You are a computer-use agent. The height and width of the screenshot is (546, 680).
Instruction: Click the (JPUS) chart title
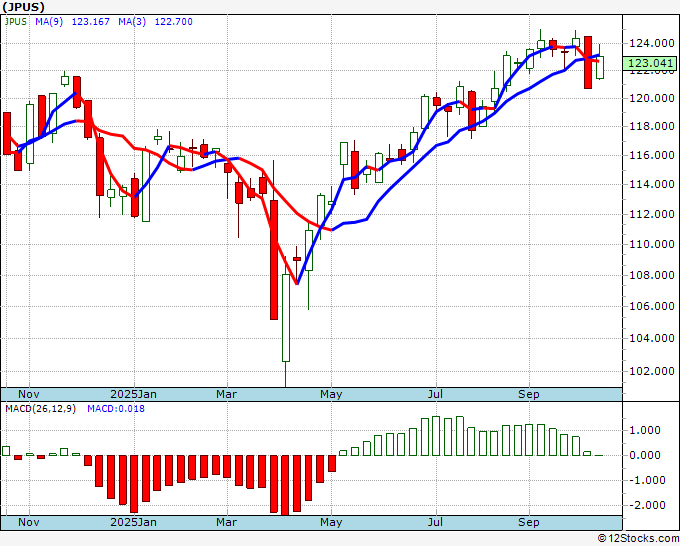(23, 7)
